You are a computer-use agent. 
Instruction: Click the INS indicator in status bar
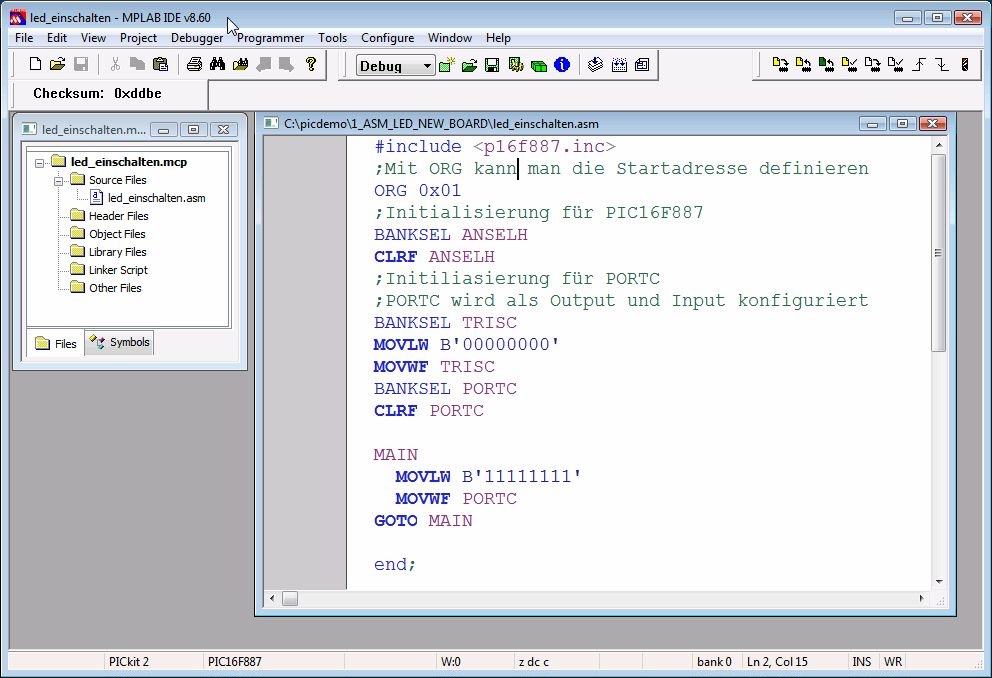[861, 662]
